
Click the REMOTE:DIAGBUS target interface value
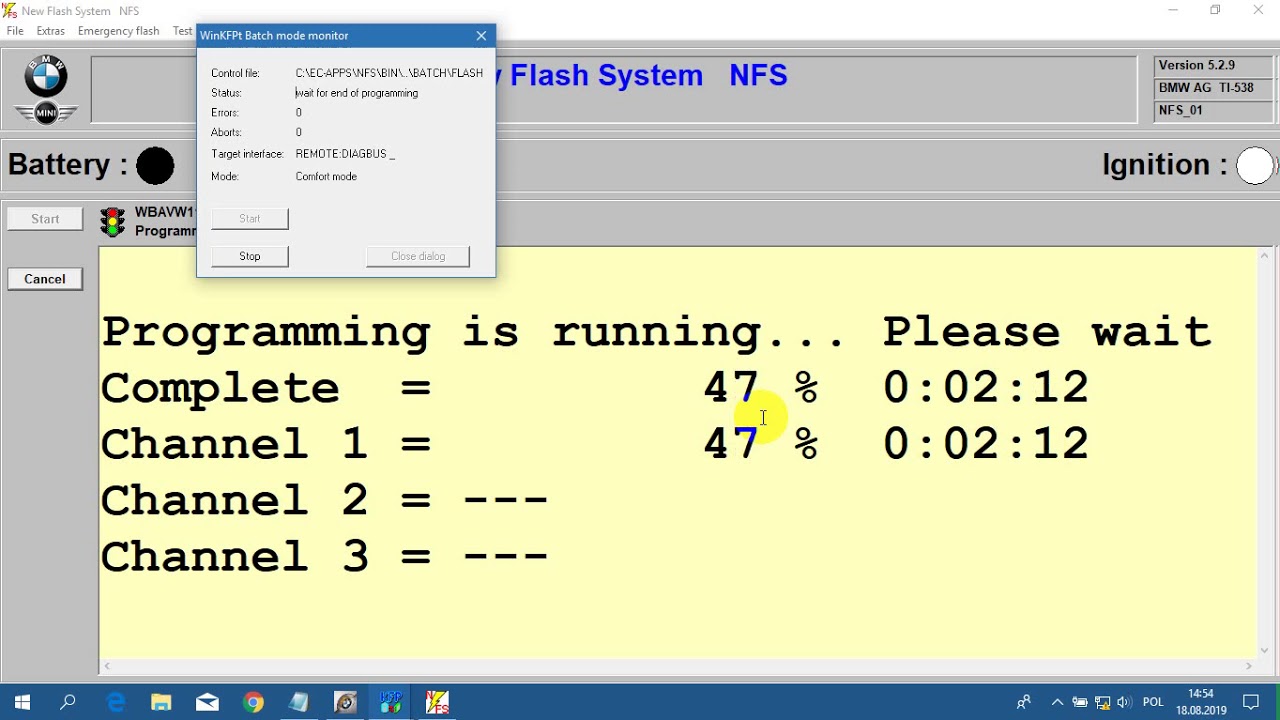[345, 154]
